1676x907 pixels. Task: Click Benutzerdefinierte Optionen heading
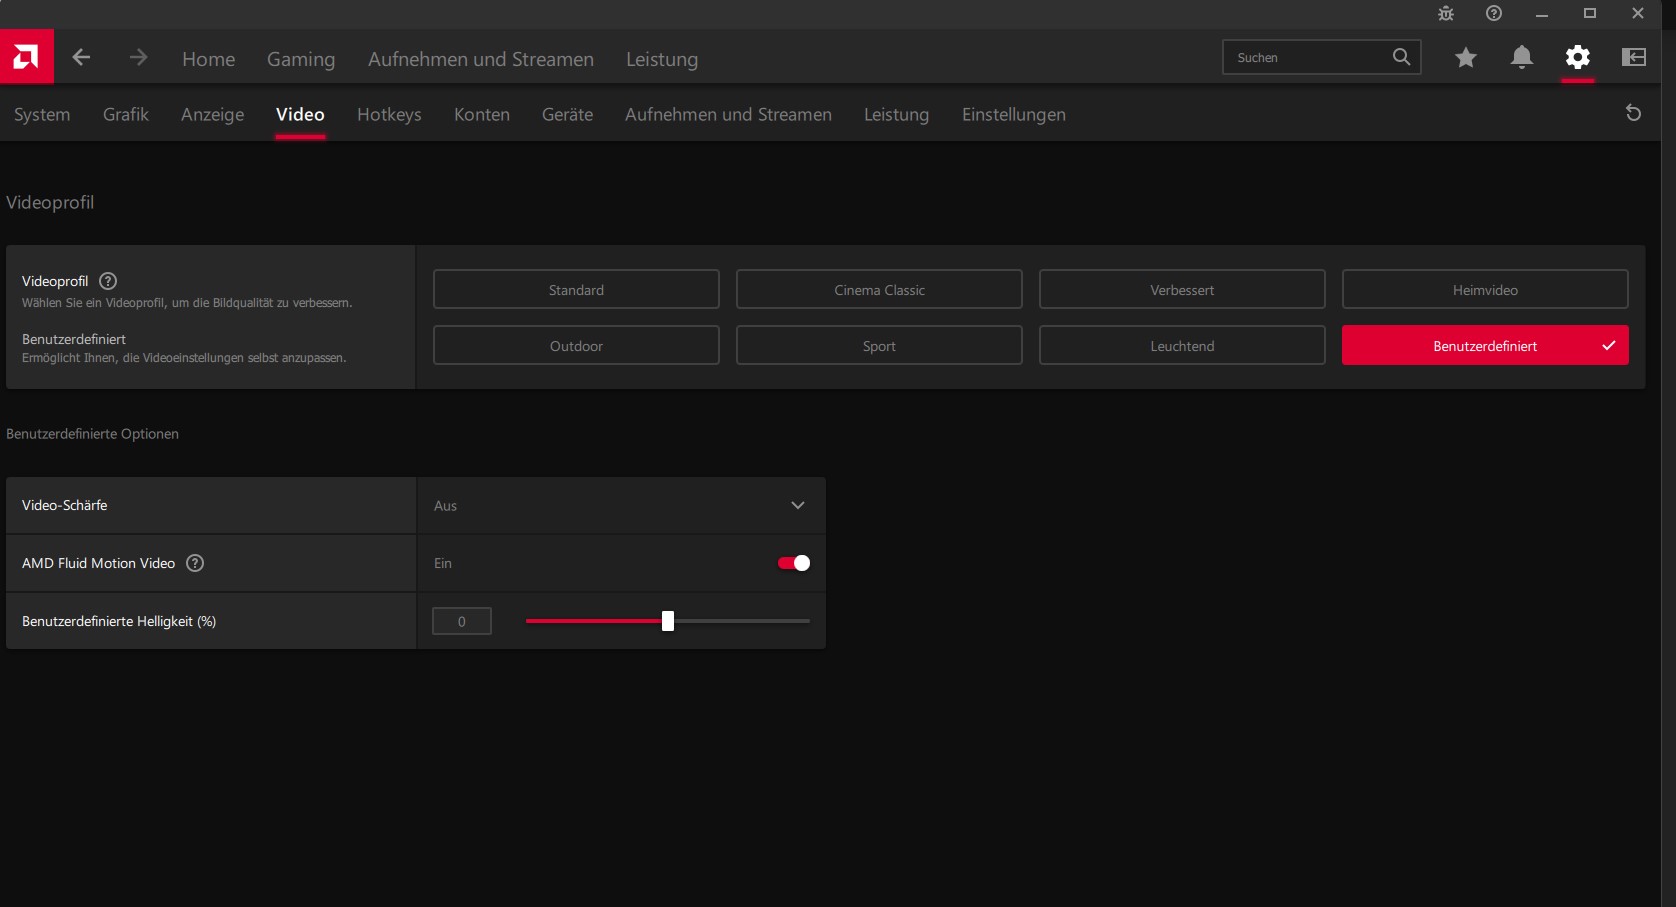[x=92, y=434]
